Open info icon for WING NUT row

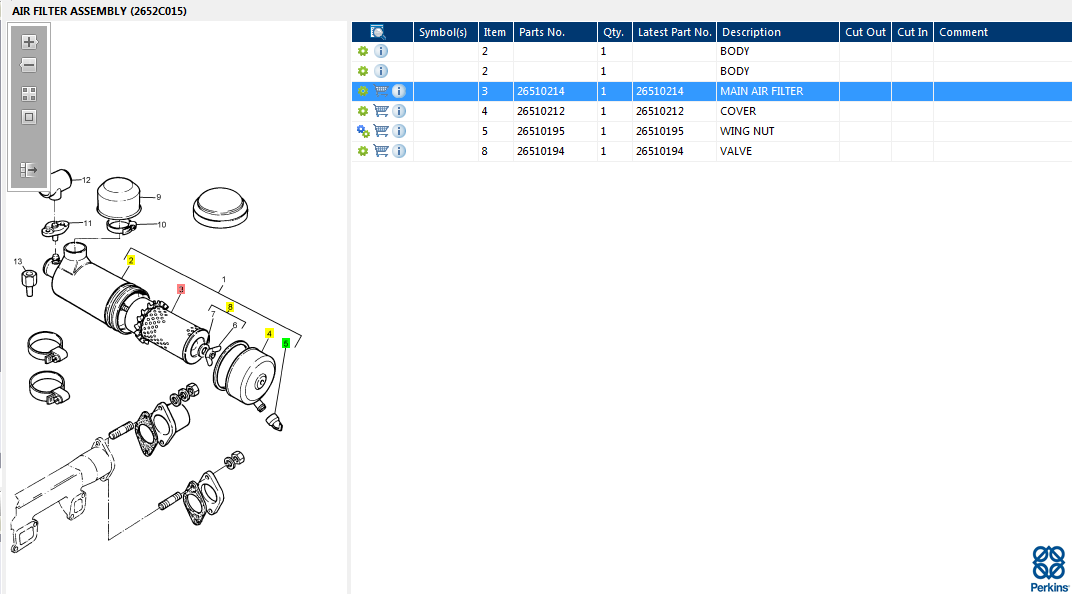point(399,131)
